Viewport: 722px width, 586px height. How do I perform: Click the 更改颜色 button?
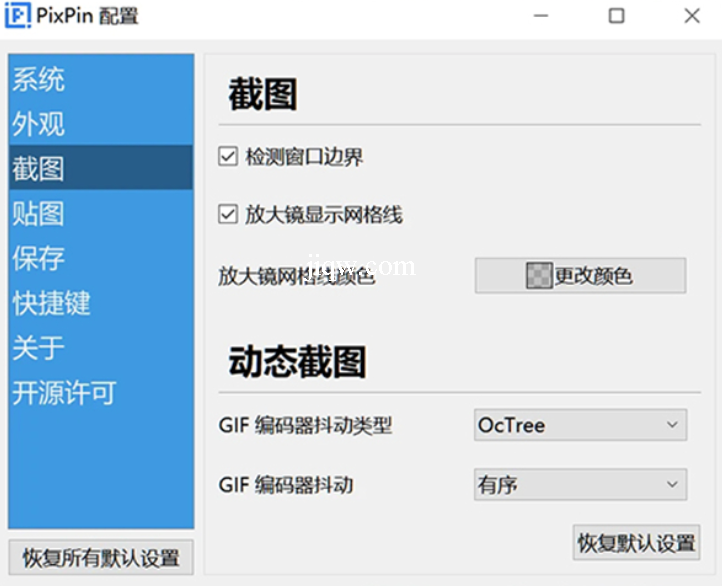580,276
